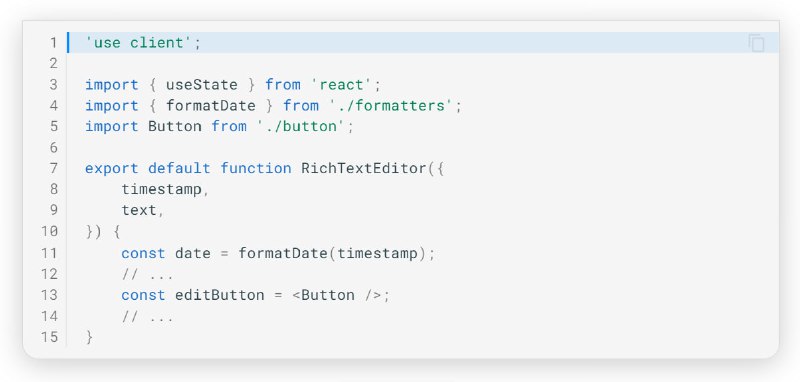
Task: Click the text parameter on line 9
Action: click(x=139, y=210)
